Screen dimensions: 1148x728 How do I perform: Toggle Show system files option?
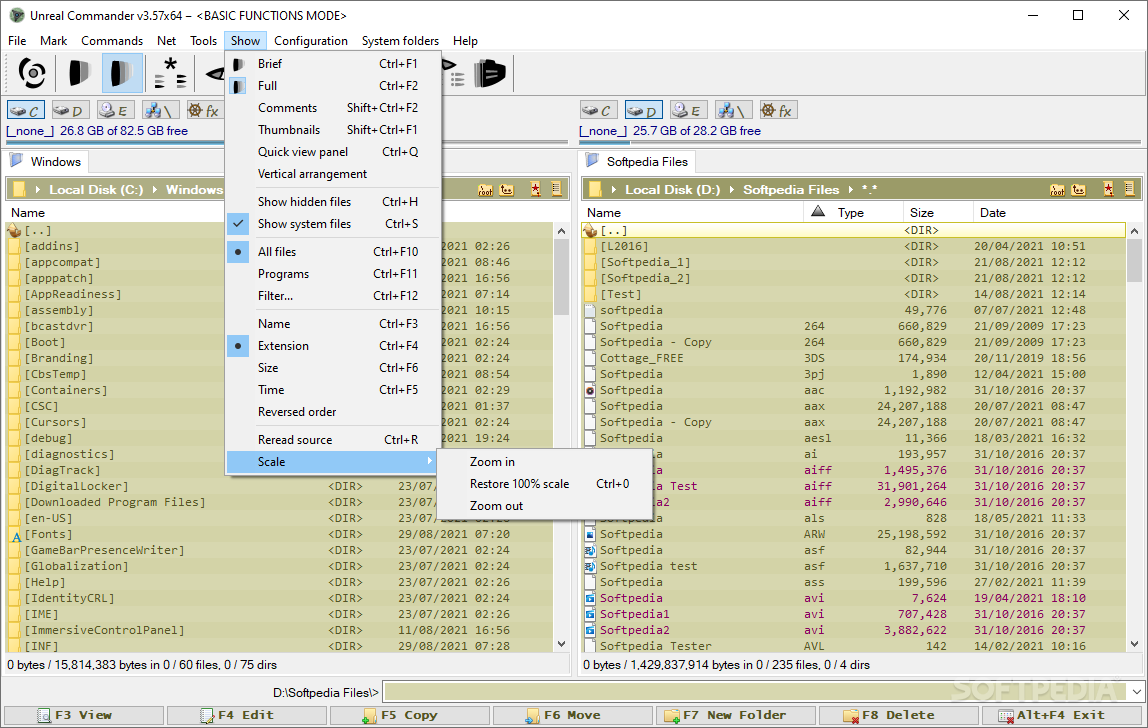333,223
